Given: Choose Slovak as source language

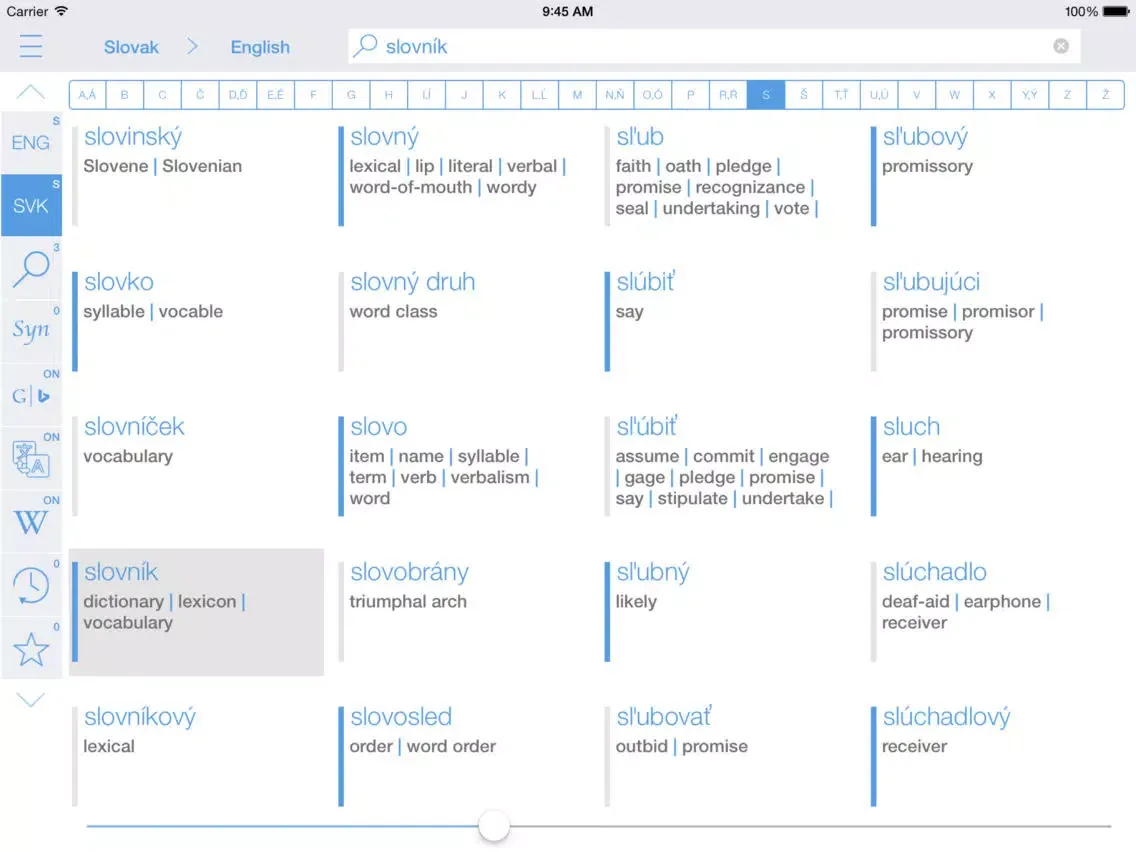Looking at the screenshot, I should click(x=131, y=47).
